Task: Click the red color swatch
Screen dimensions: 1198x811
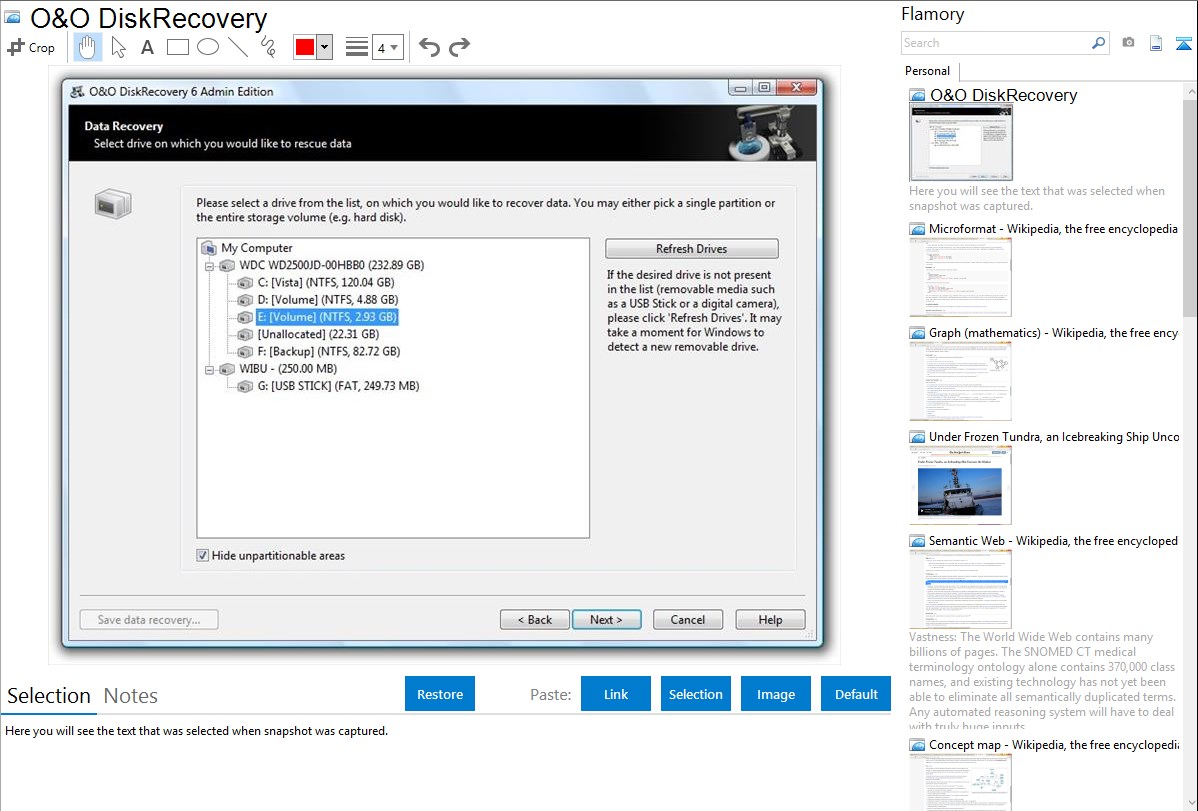Action: coord(305,47)
